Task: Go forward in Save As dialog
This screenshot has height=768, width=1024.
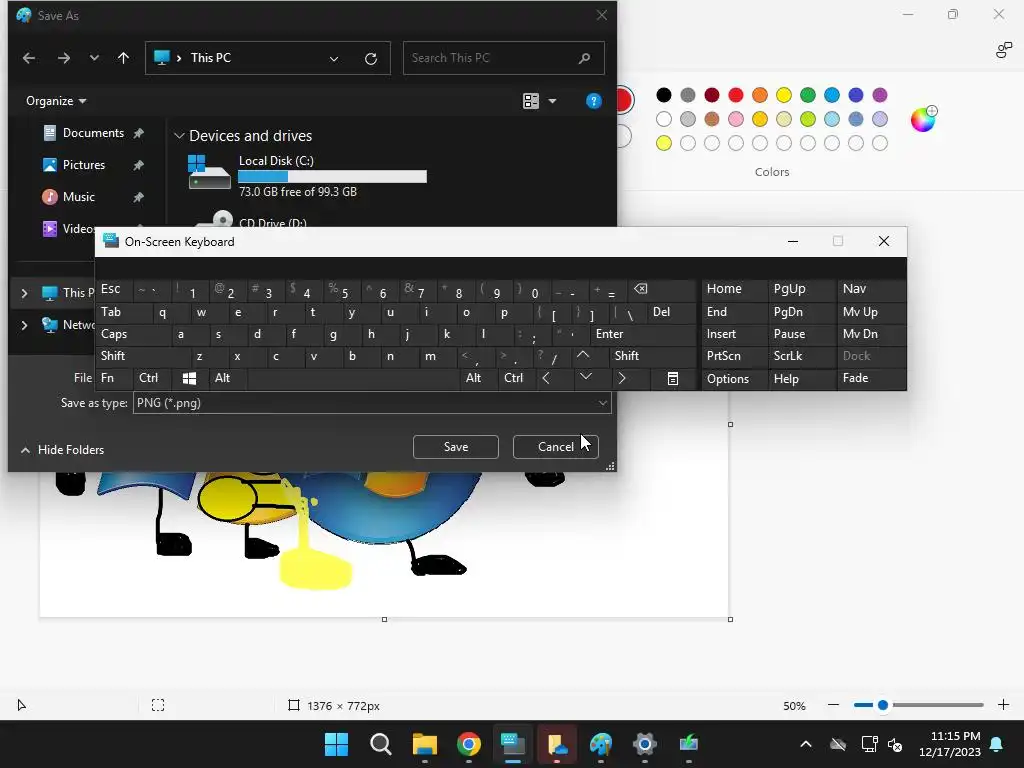Action: point(63,58)
